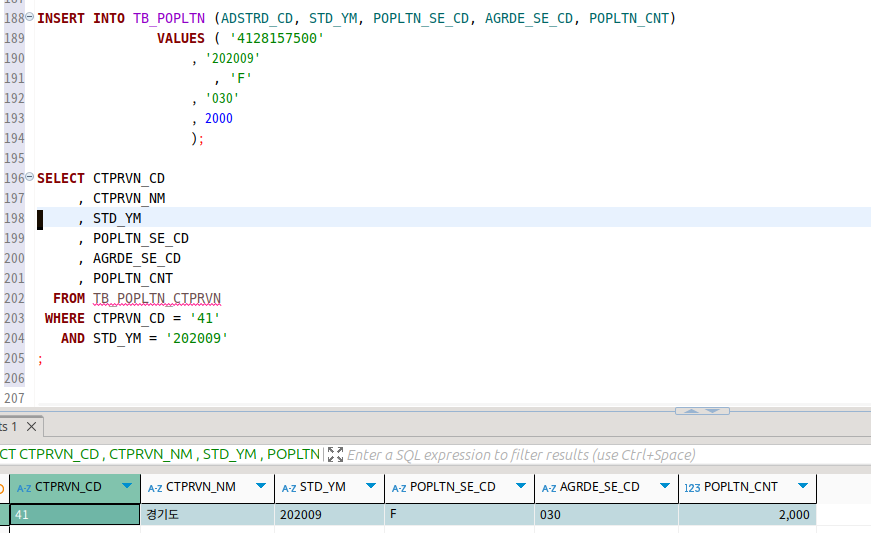Click the TB_POPLTN table name in INSERT

[x=169, y=18]
